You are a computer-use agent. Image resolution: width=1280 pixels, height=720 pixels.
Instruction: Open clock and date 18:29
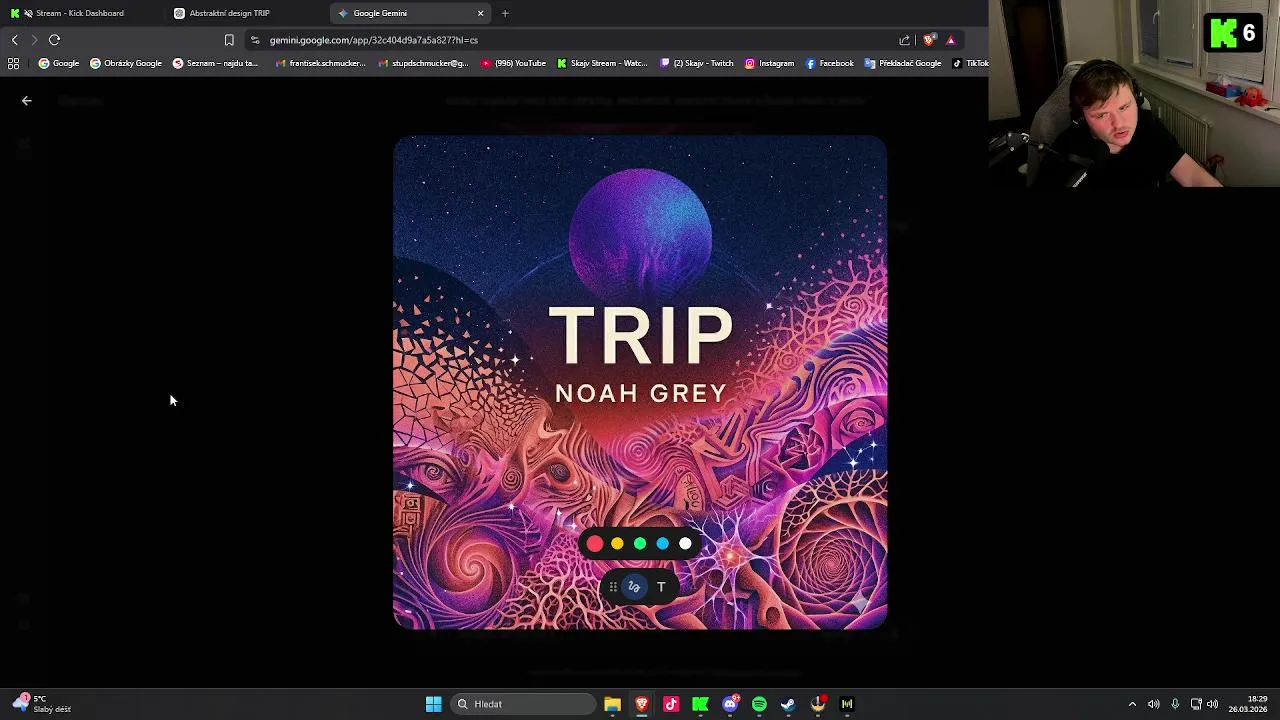click(x=1248, y=704)
